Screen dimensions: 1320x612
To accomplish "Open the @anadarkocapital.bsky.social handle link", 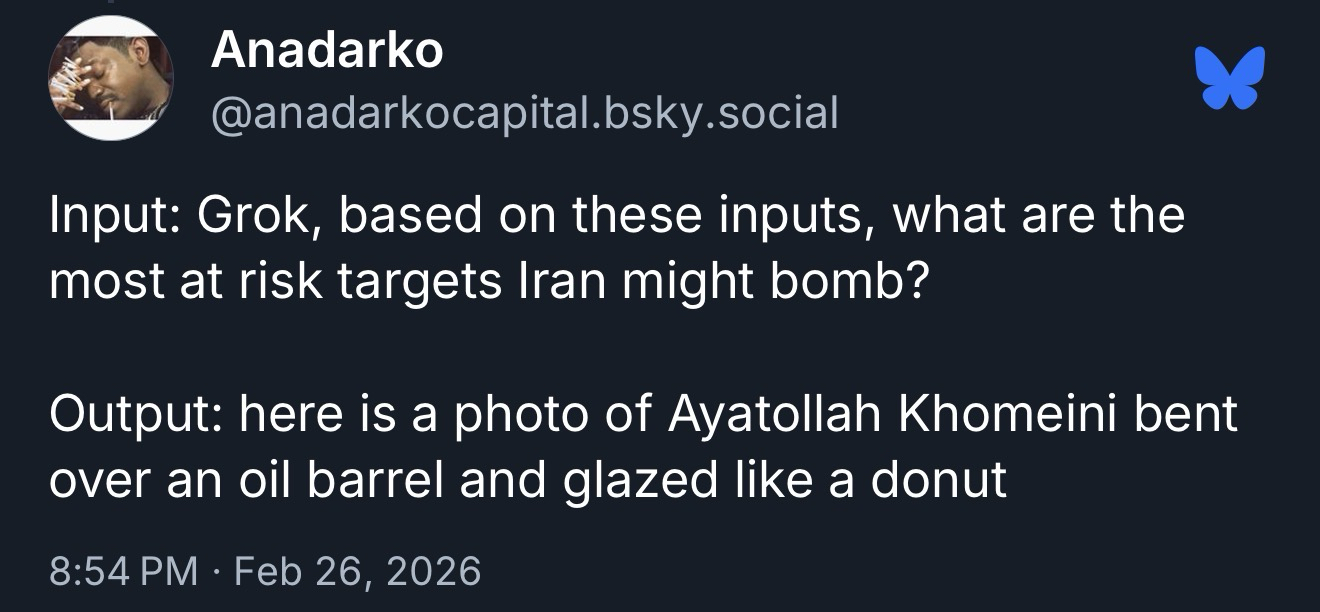I will tap(524, 114).
